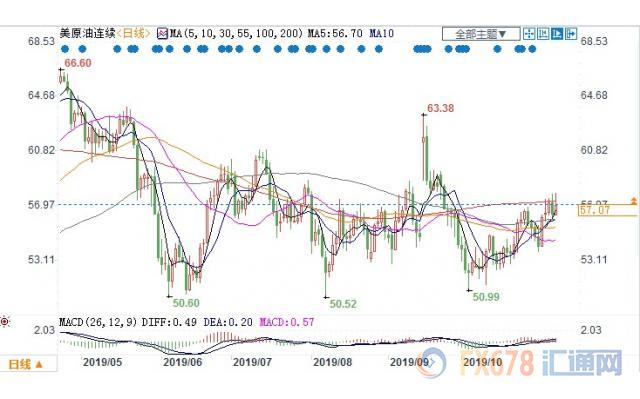Click the 50.52 low price marker
Screen dimensions: 640x399
(343, 304)
